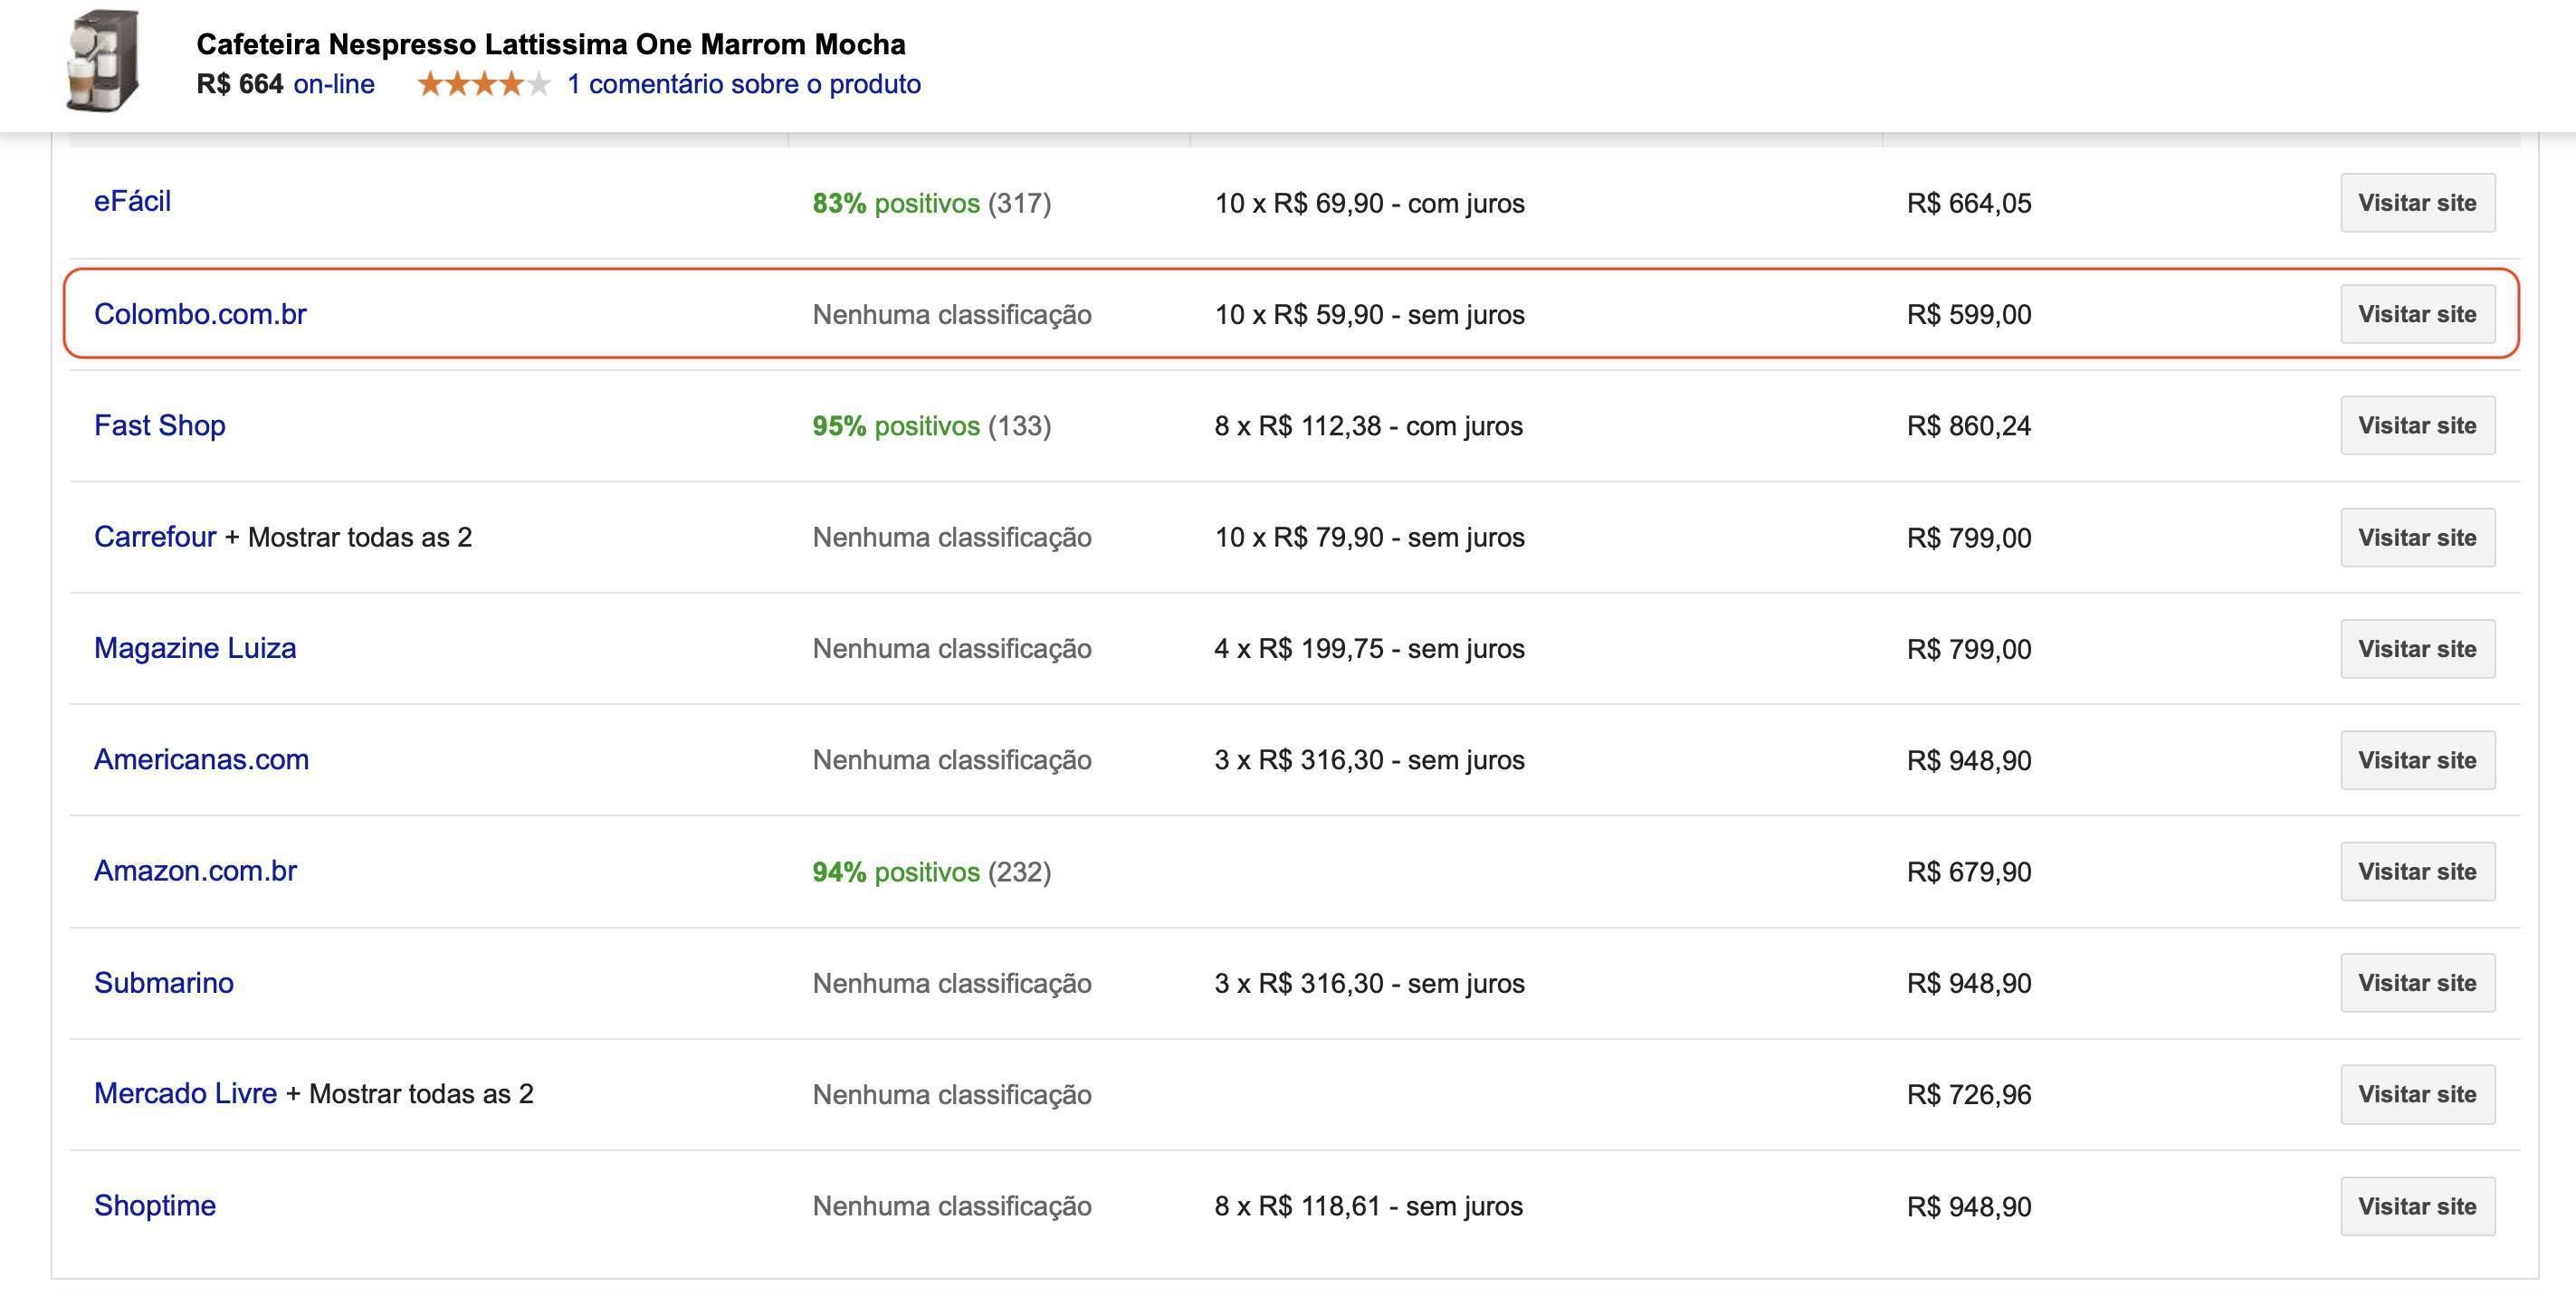Select installment '10 x R$ 69,90 - com juros'
Image resolution: width=2576 pixels, height=1296 pixels.
point(1370,203)
